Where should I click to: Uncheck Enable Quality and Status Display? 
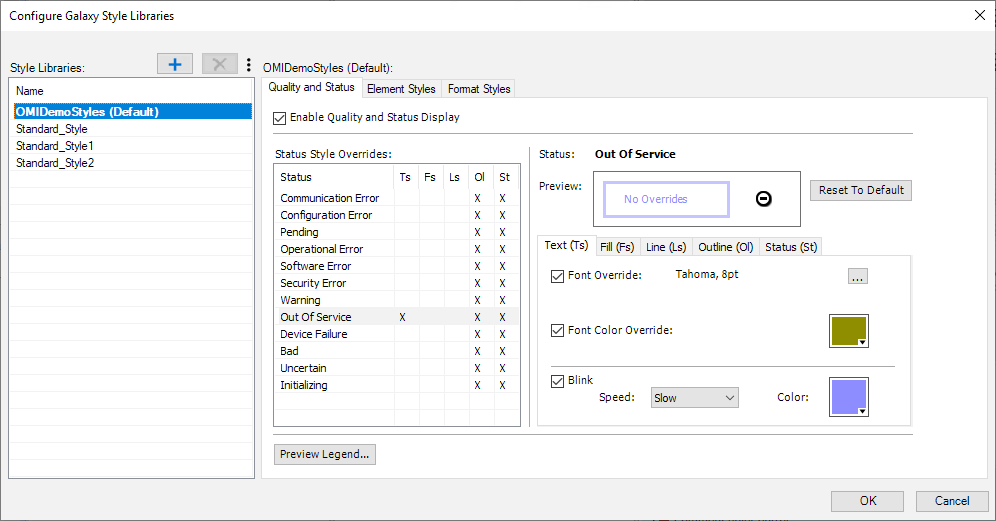279,118
